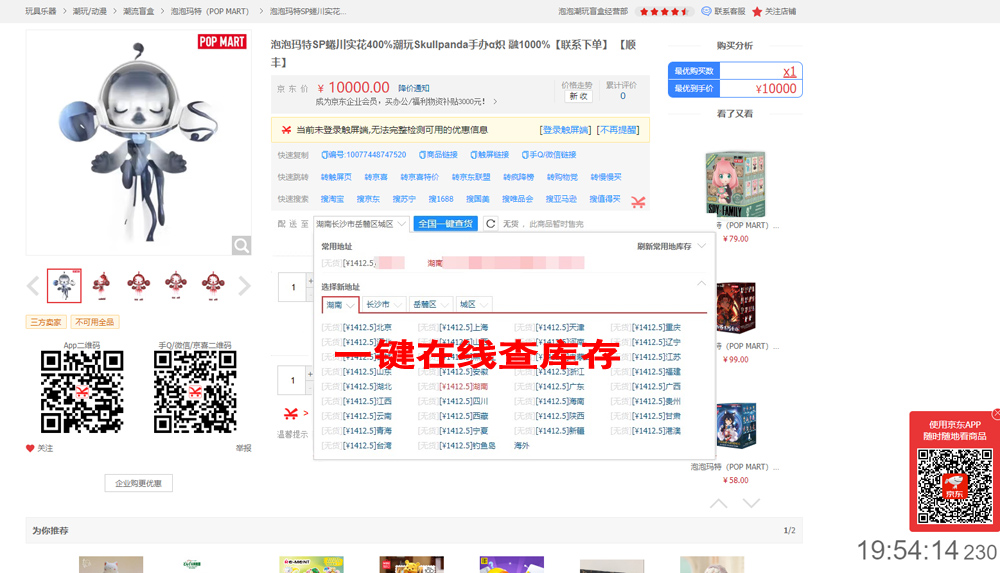Click the 全国一键查货 button
This screenshot has width=1000, height=573.
click(445, 224)
